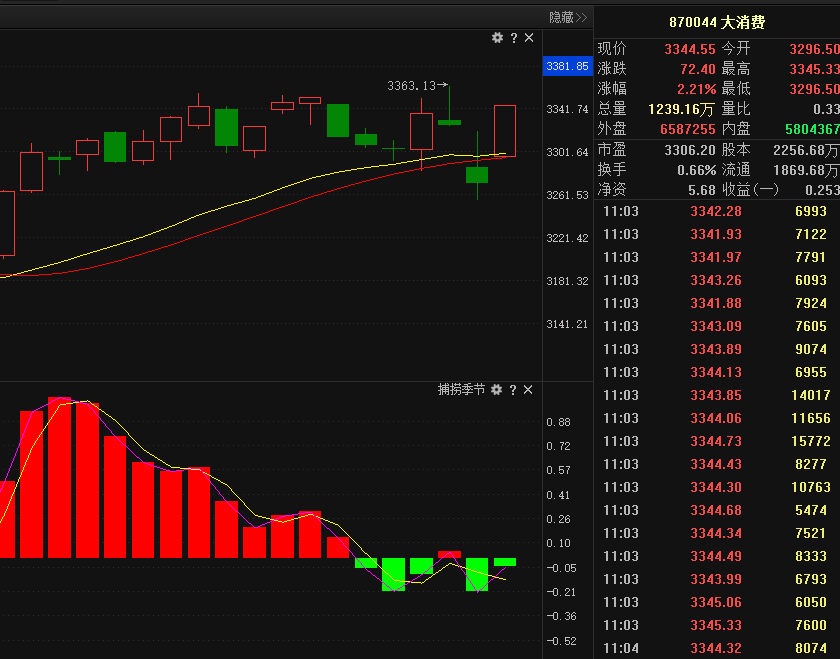Click the 捕捞季节 indicator name label
This screenshot has width=840, height=659.
(x=461, y=389)
